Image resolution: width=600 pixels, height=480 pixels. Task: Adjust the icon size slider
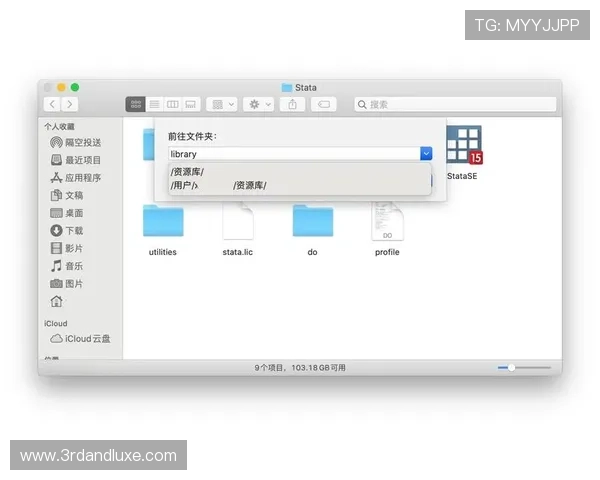click(x=512, y=368)
